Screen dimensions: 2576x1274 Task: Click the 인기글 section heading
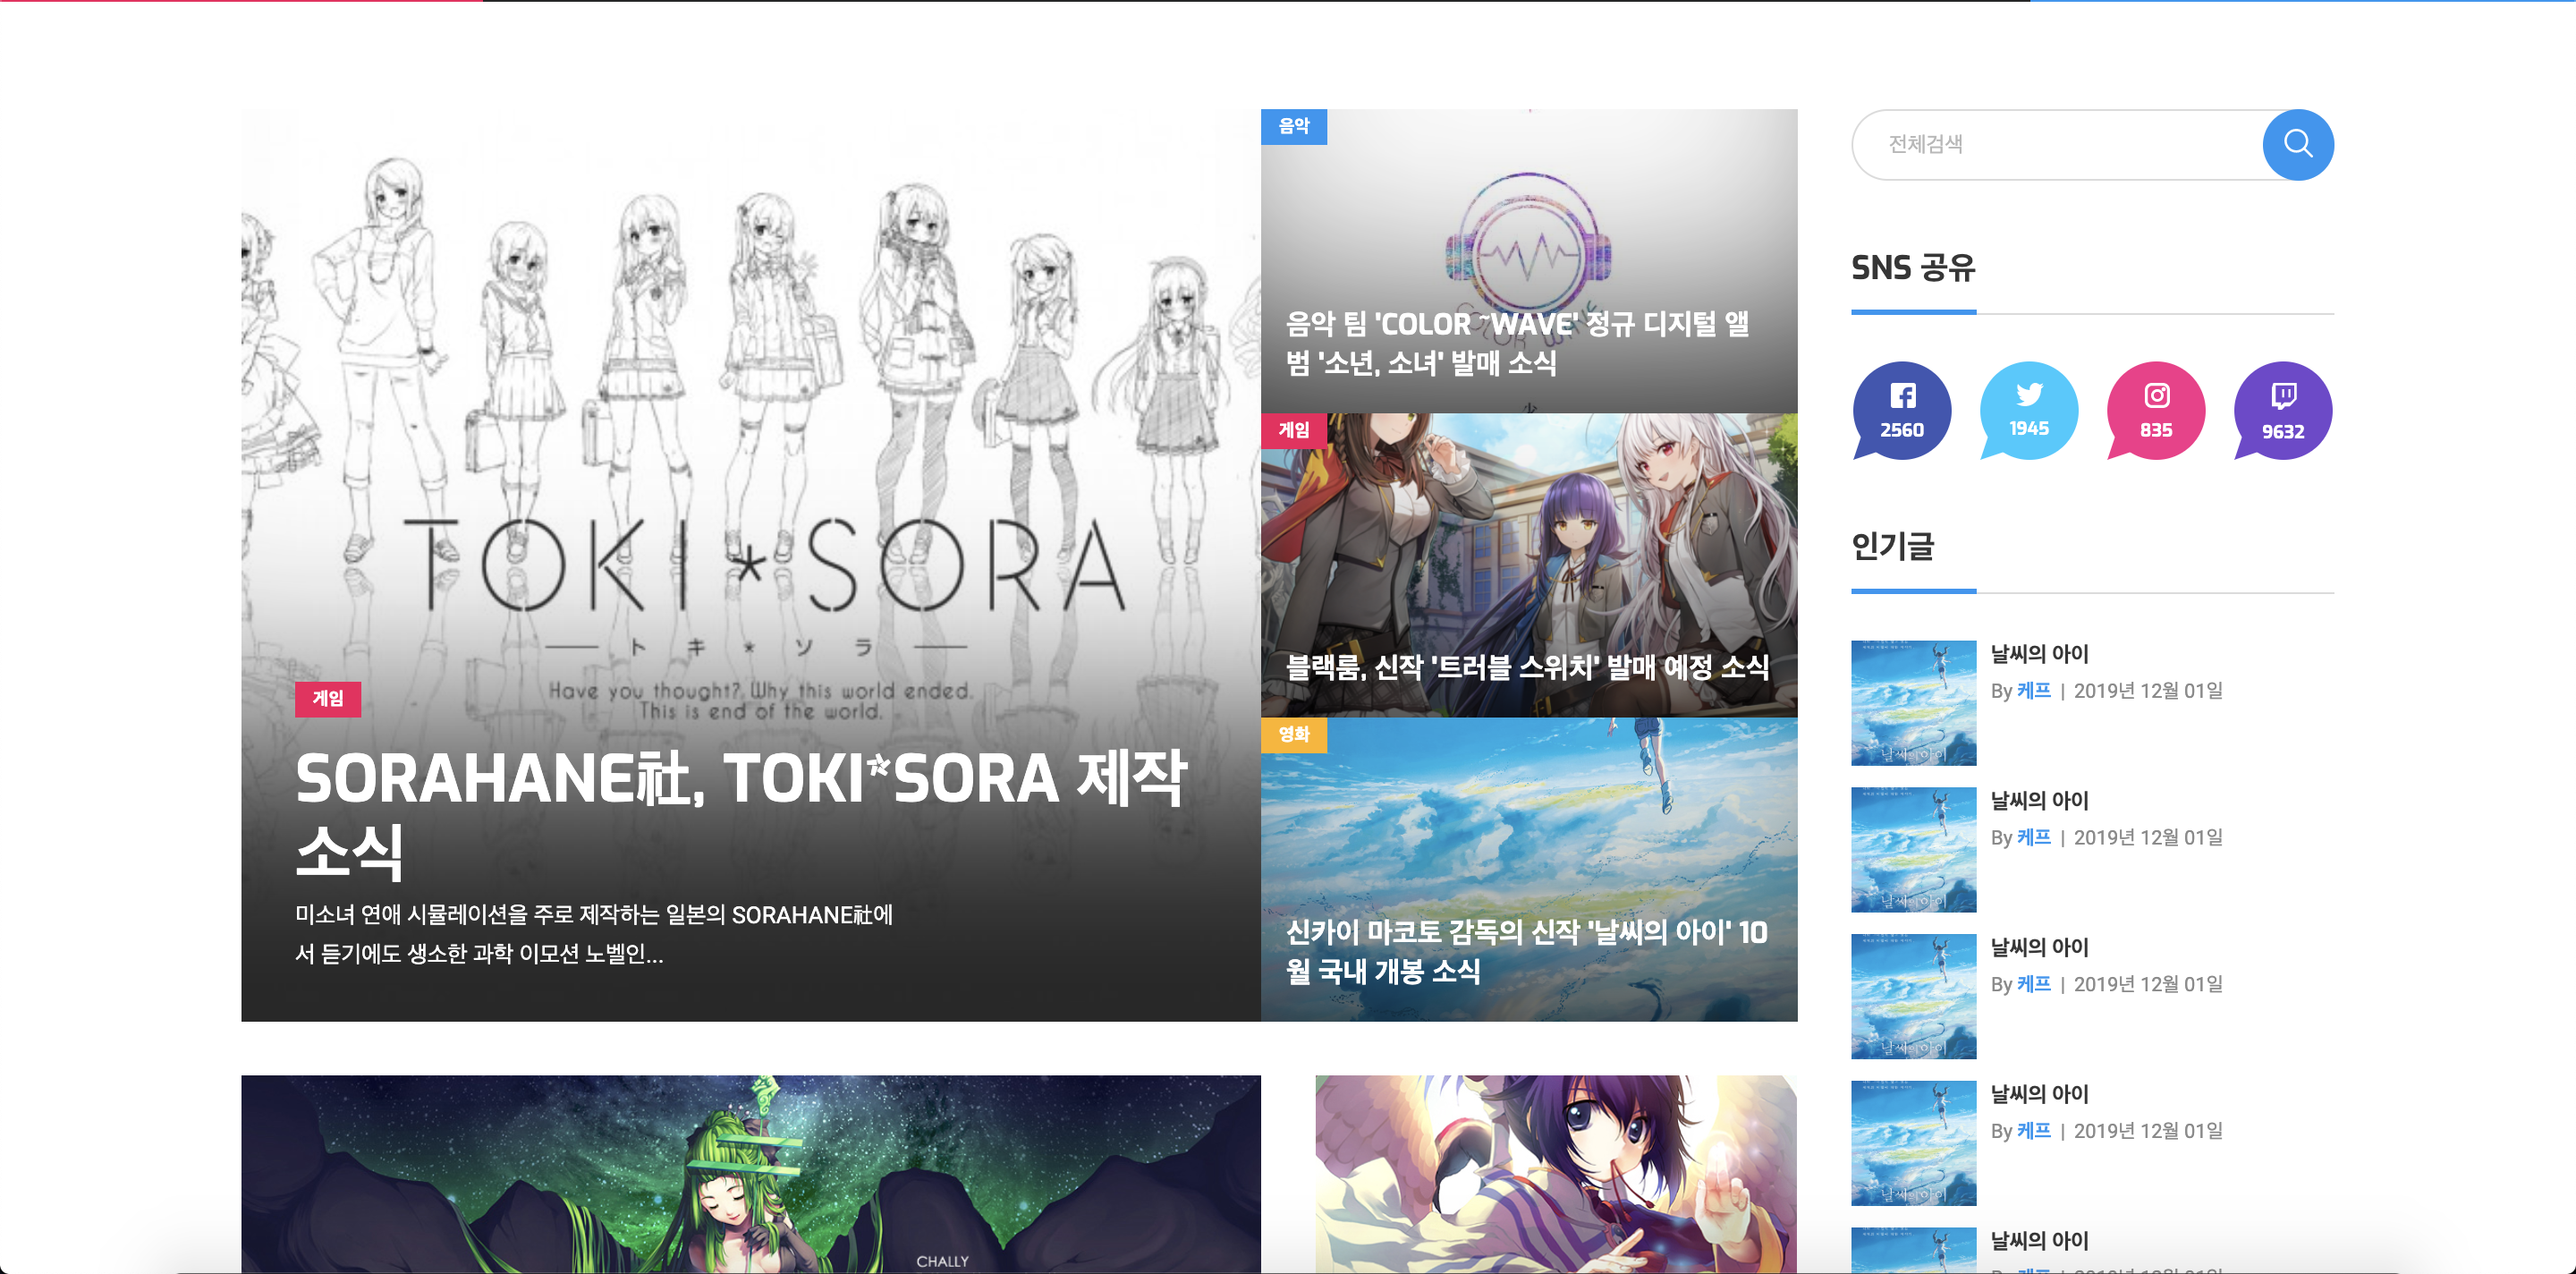coord(1892,546)
